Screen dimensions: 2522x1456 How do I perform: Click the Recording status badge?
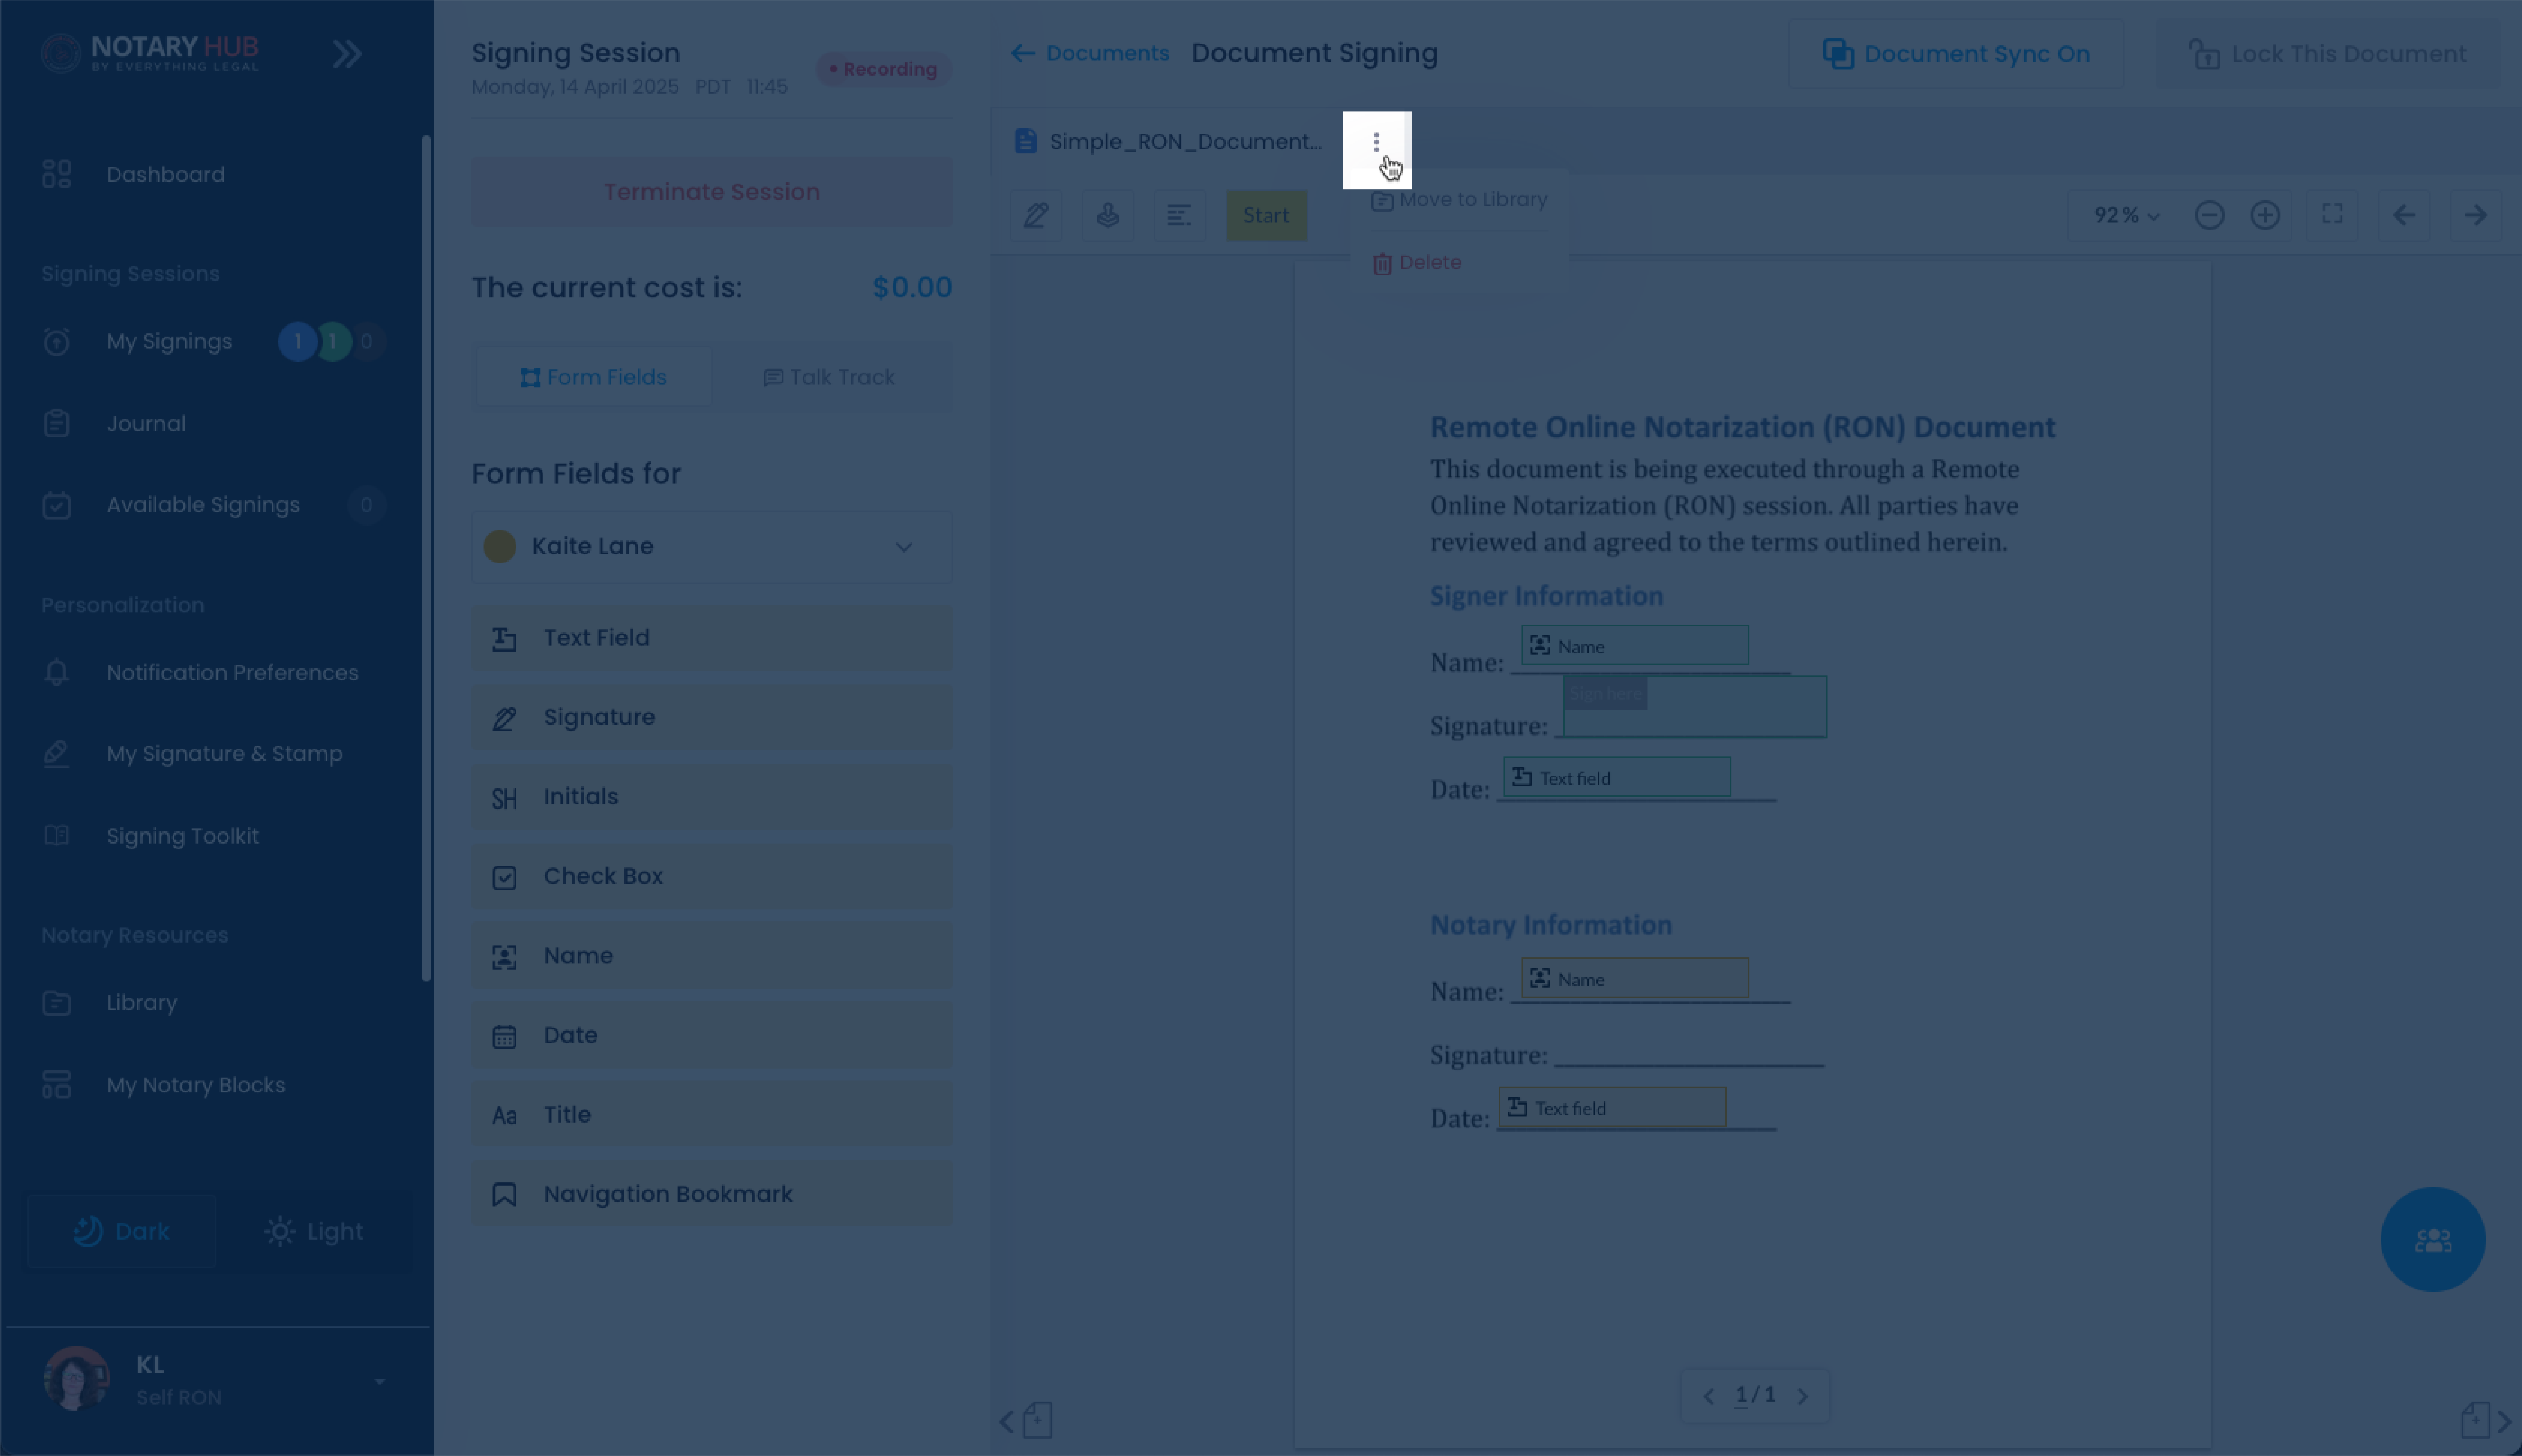(884, 69)
